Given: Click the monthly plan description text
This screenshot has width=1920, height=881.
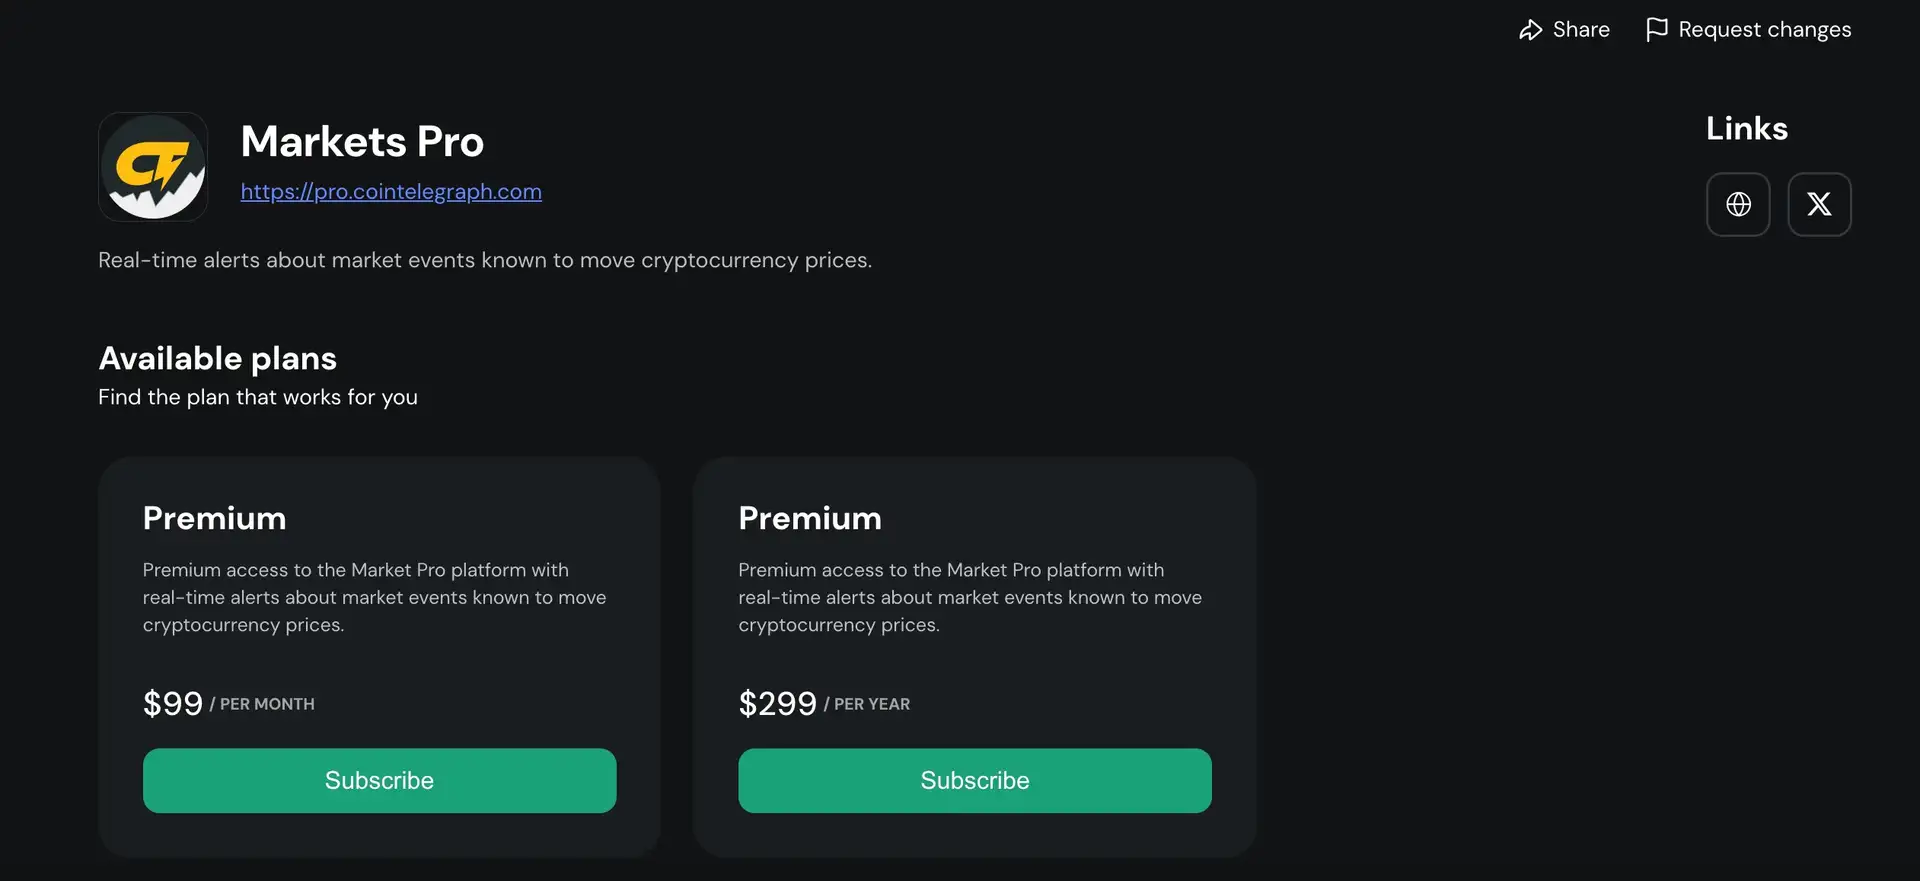Looking at the screenshot, I should click(x=374, y=597).
